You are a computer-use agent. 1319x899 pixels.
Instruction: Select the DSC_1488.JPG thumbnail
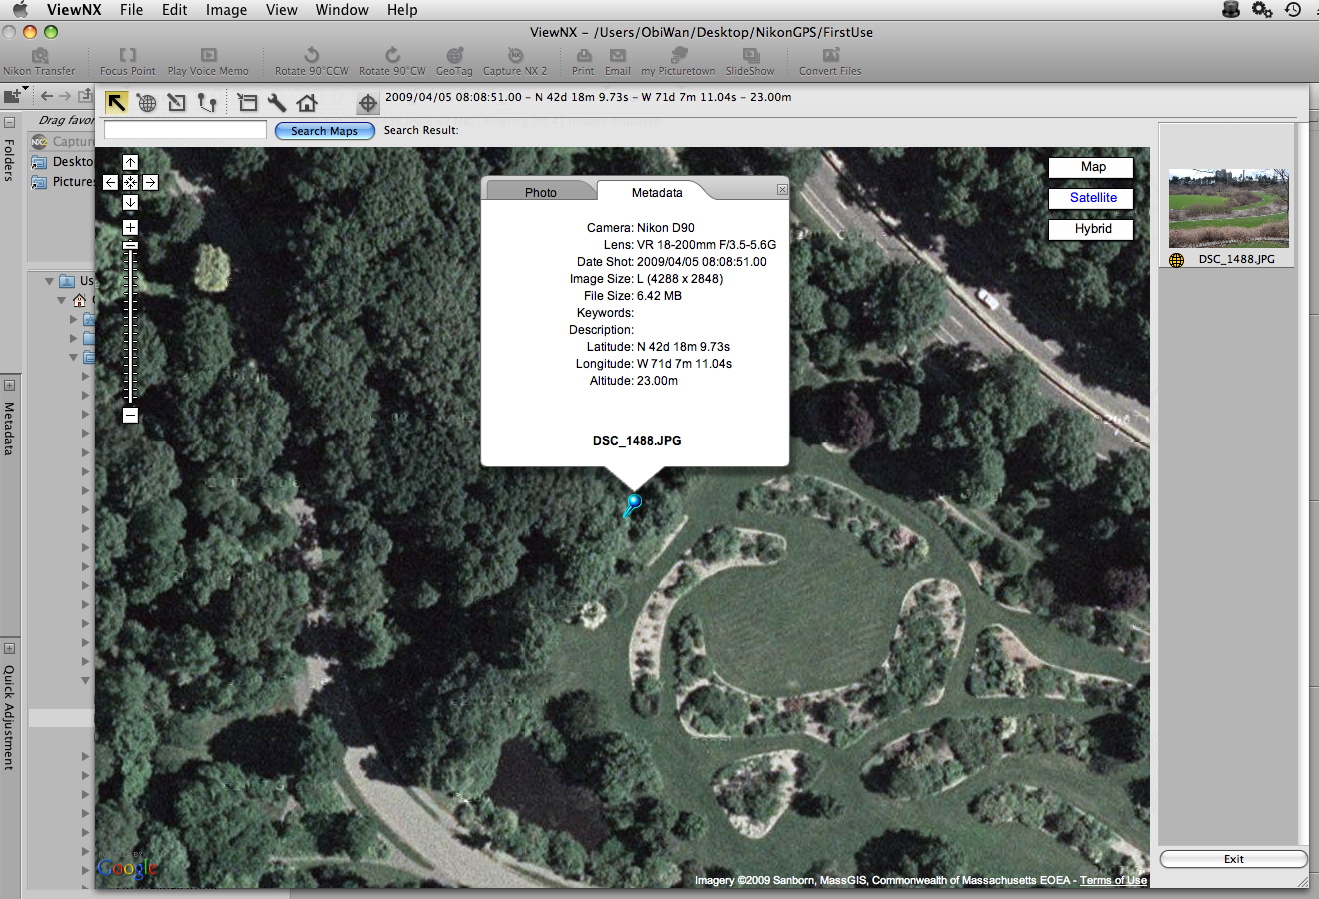point(1229,208)
